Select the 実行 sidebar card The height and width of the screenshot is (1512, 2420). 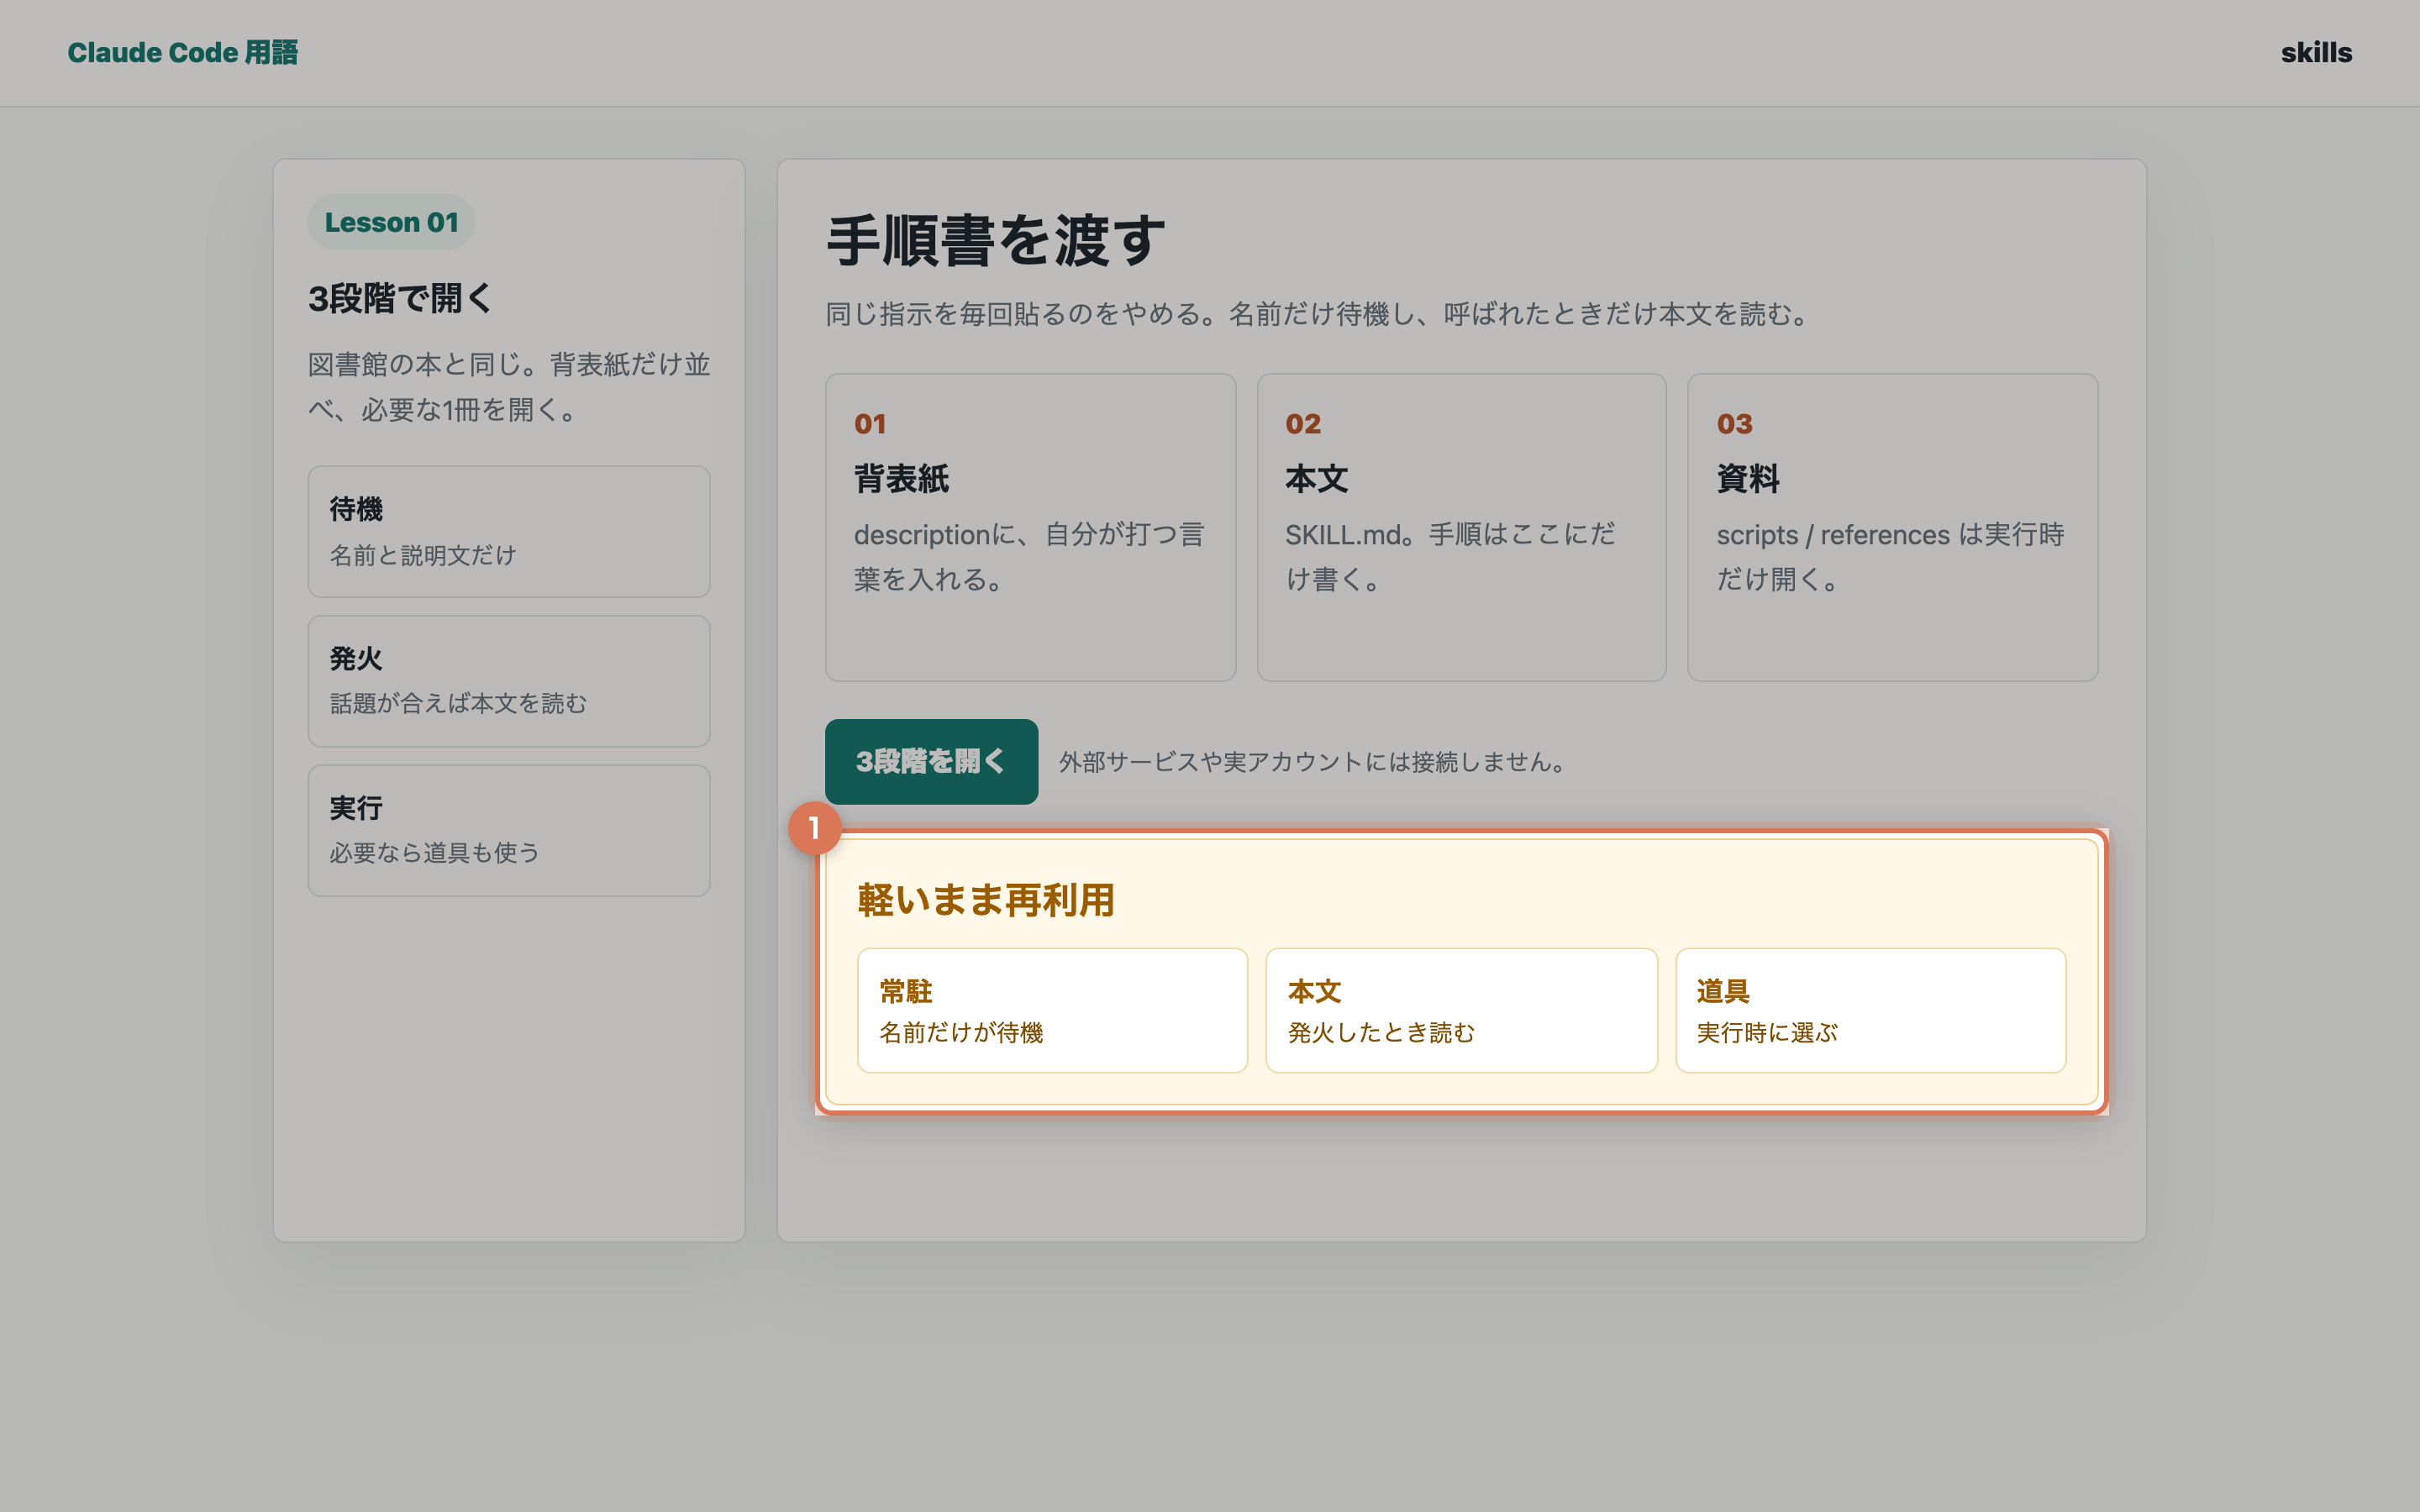(509, 830)
